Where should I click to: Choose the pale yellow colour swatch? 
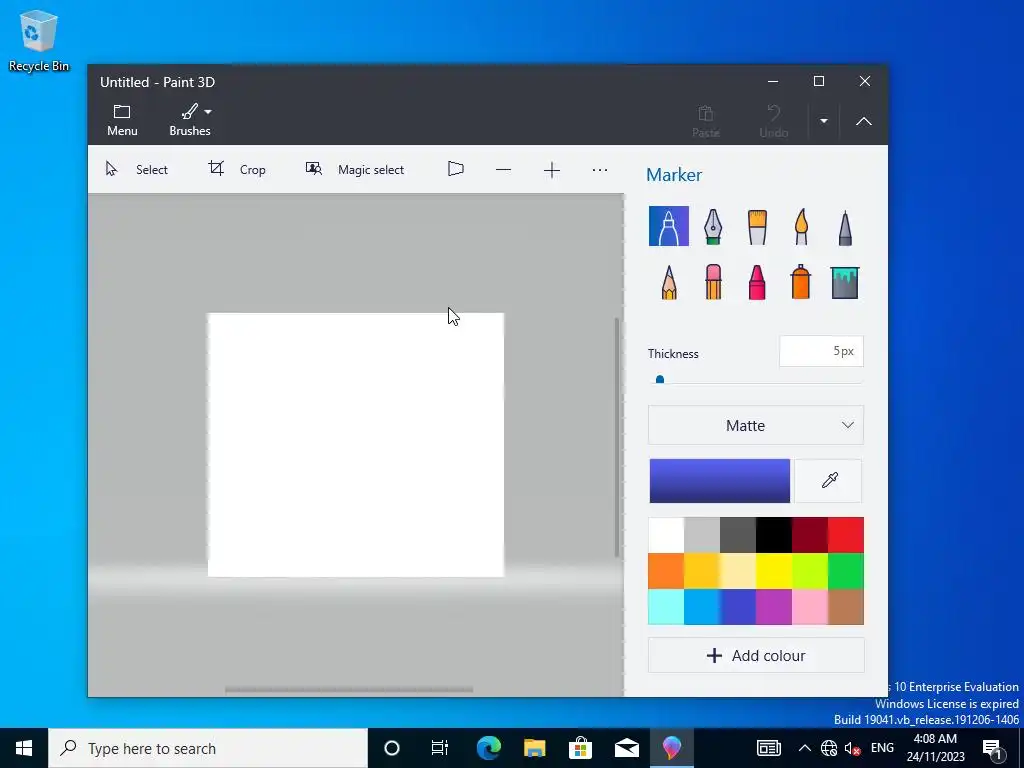point(738,571)
